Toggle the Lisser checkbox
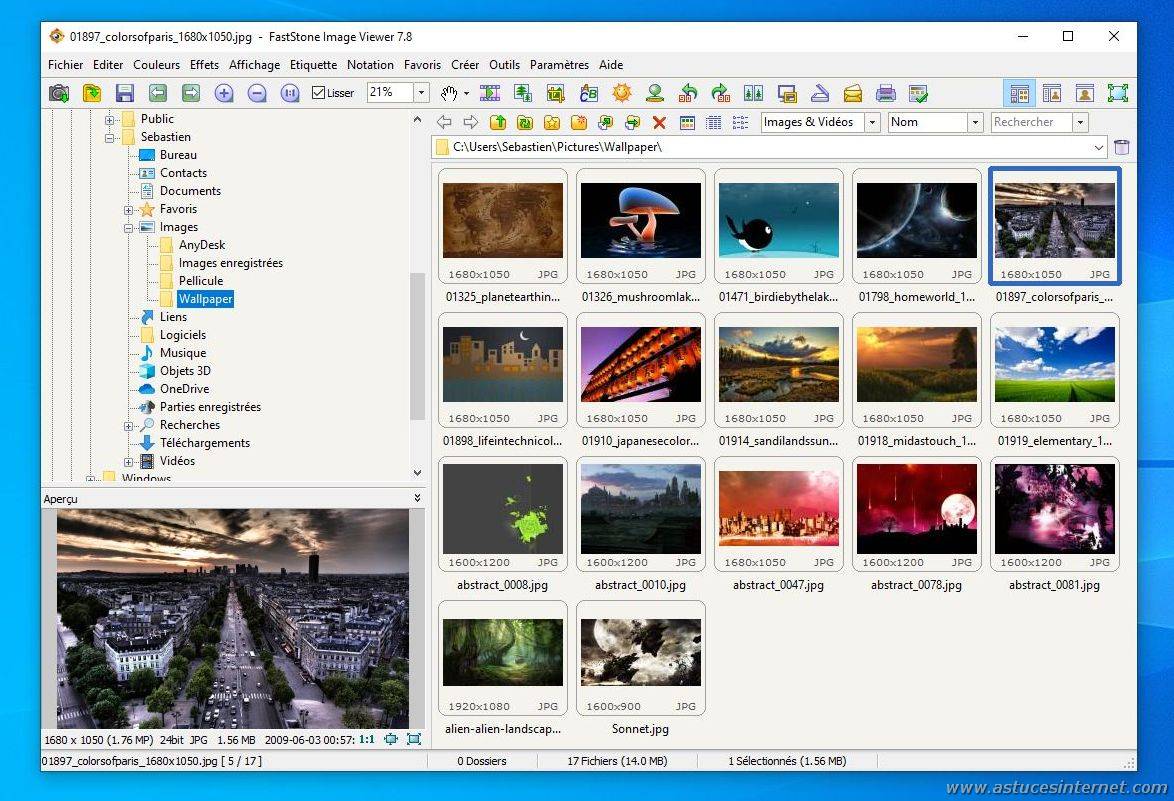This screenshot has height=801, width=1174. (x=319, y=93)
